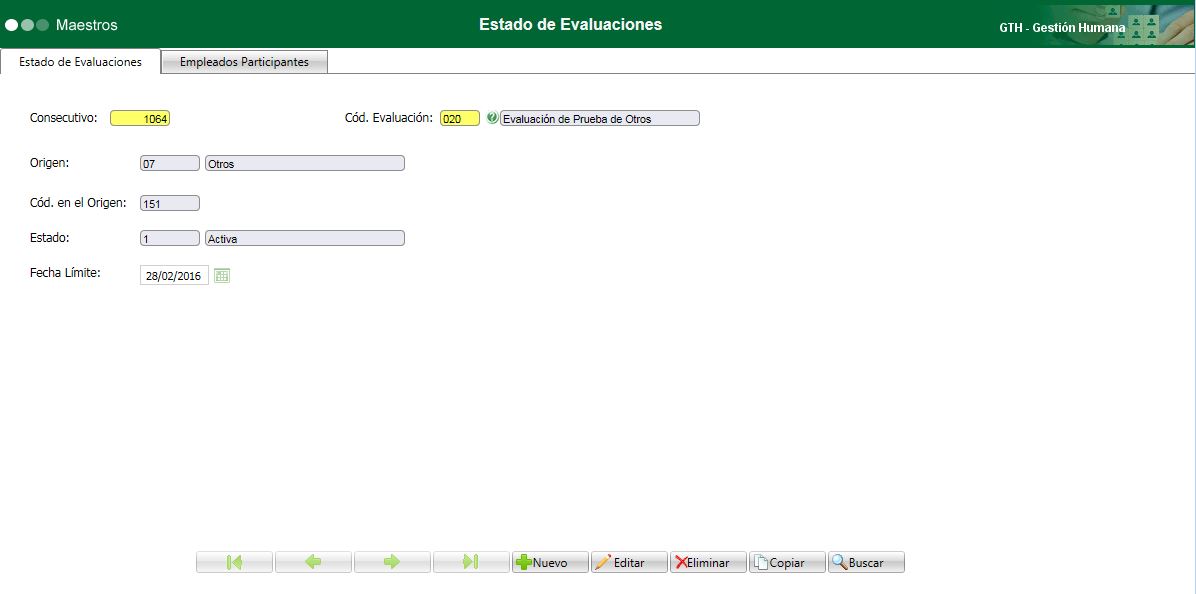
Task: Click the Estado description field Activa
Action: 304,239
